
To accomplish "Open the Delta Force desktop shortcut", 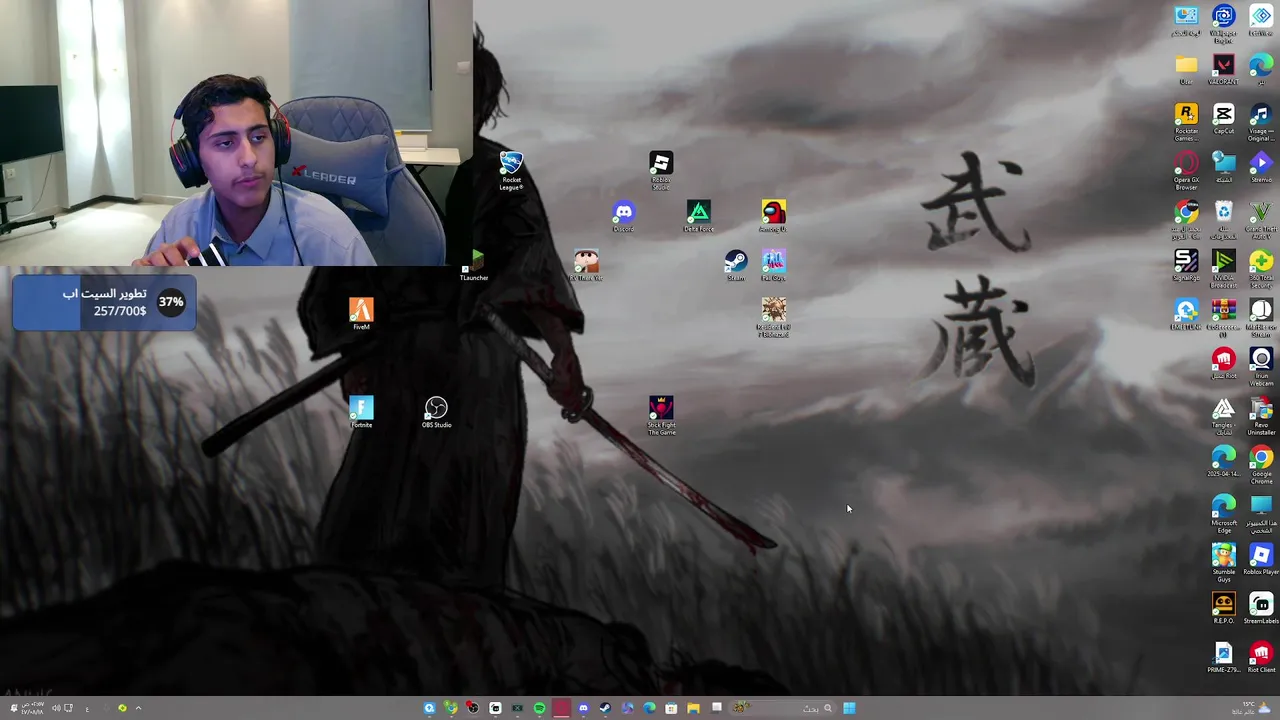I will point(699,217).
